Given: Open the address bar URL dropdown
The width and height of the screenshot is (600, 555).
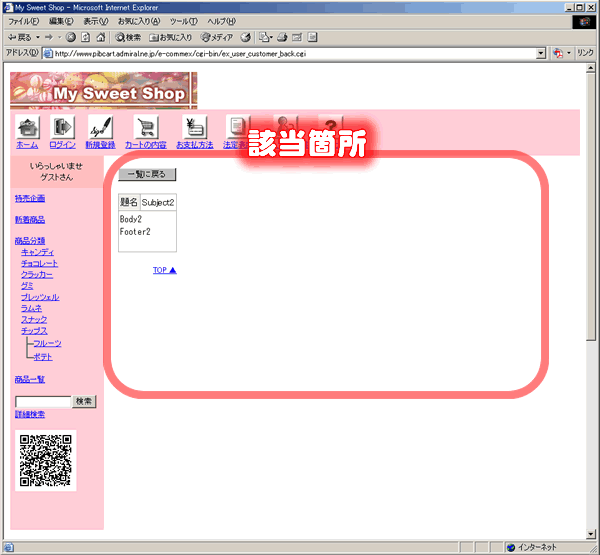Looking at the screenshot, I should pos(541,53).
